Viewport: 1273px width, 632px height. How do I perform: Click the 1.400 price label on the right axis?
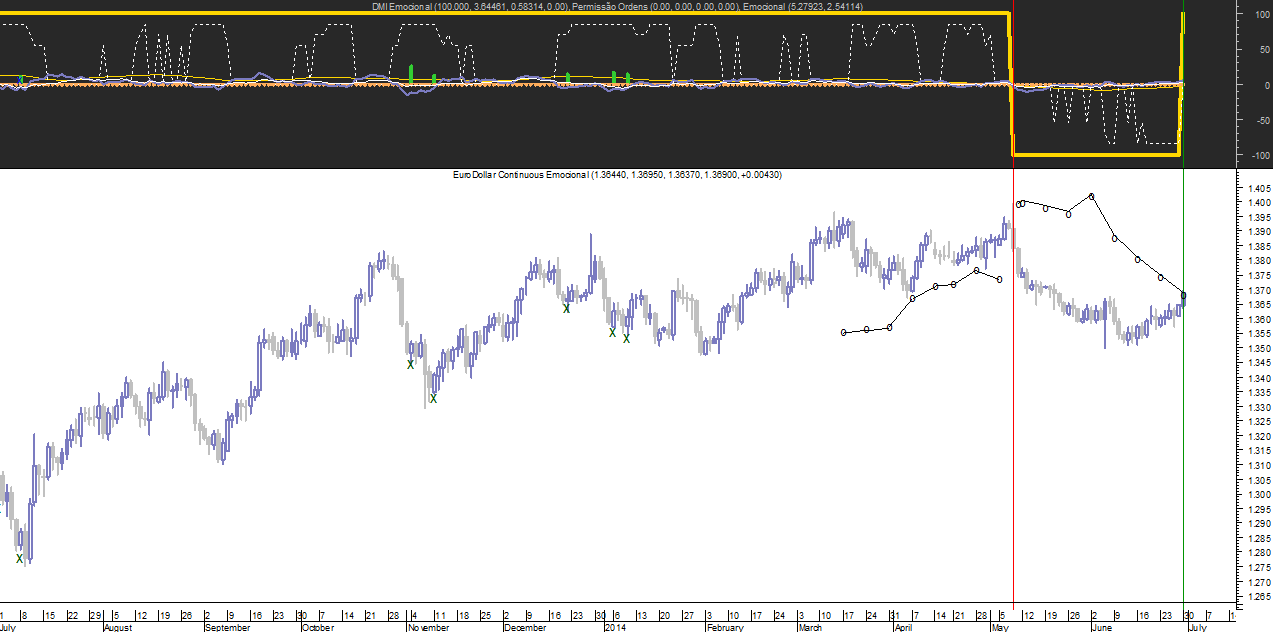[x=1253, y=203]
